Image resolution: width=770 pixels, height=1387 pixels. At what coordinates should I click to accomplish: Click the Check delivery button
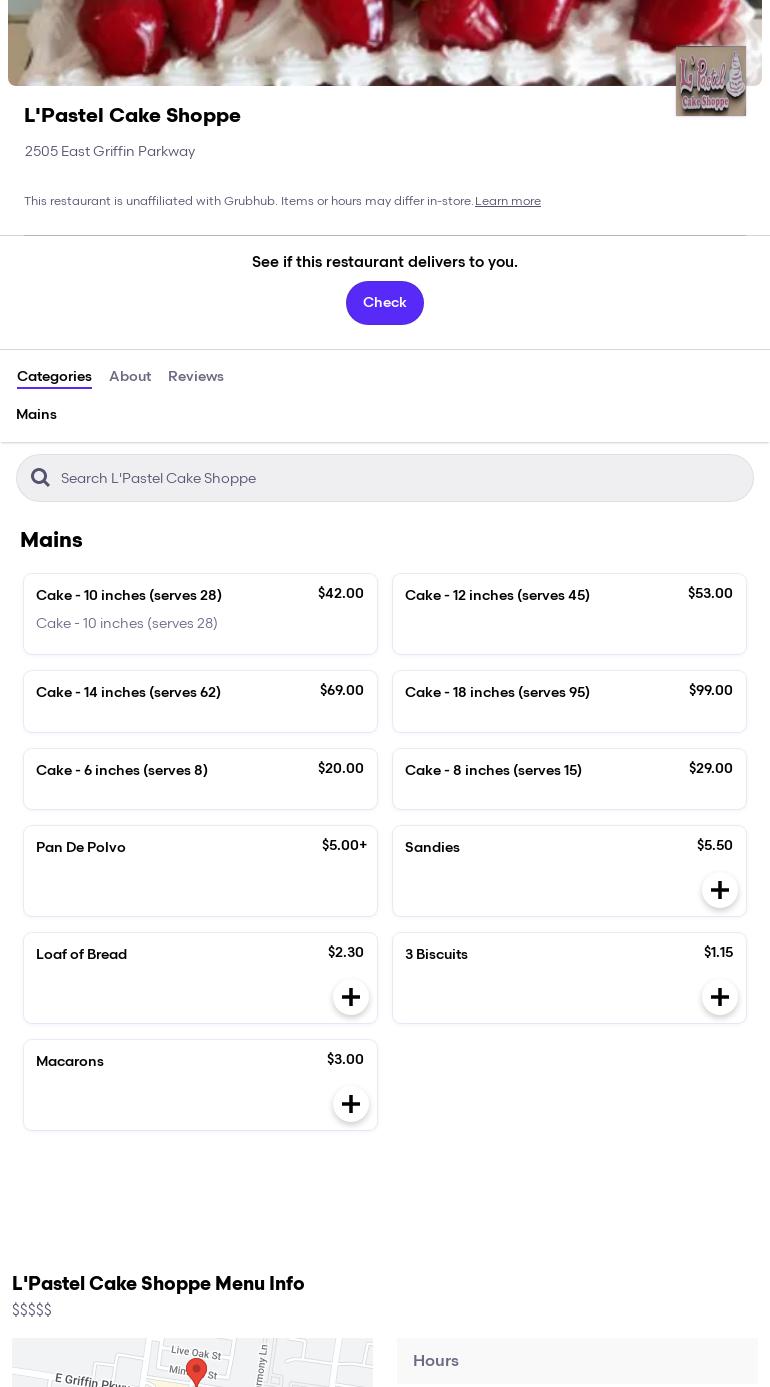point(385,303)
